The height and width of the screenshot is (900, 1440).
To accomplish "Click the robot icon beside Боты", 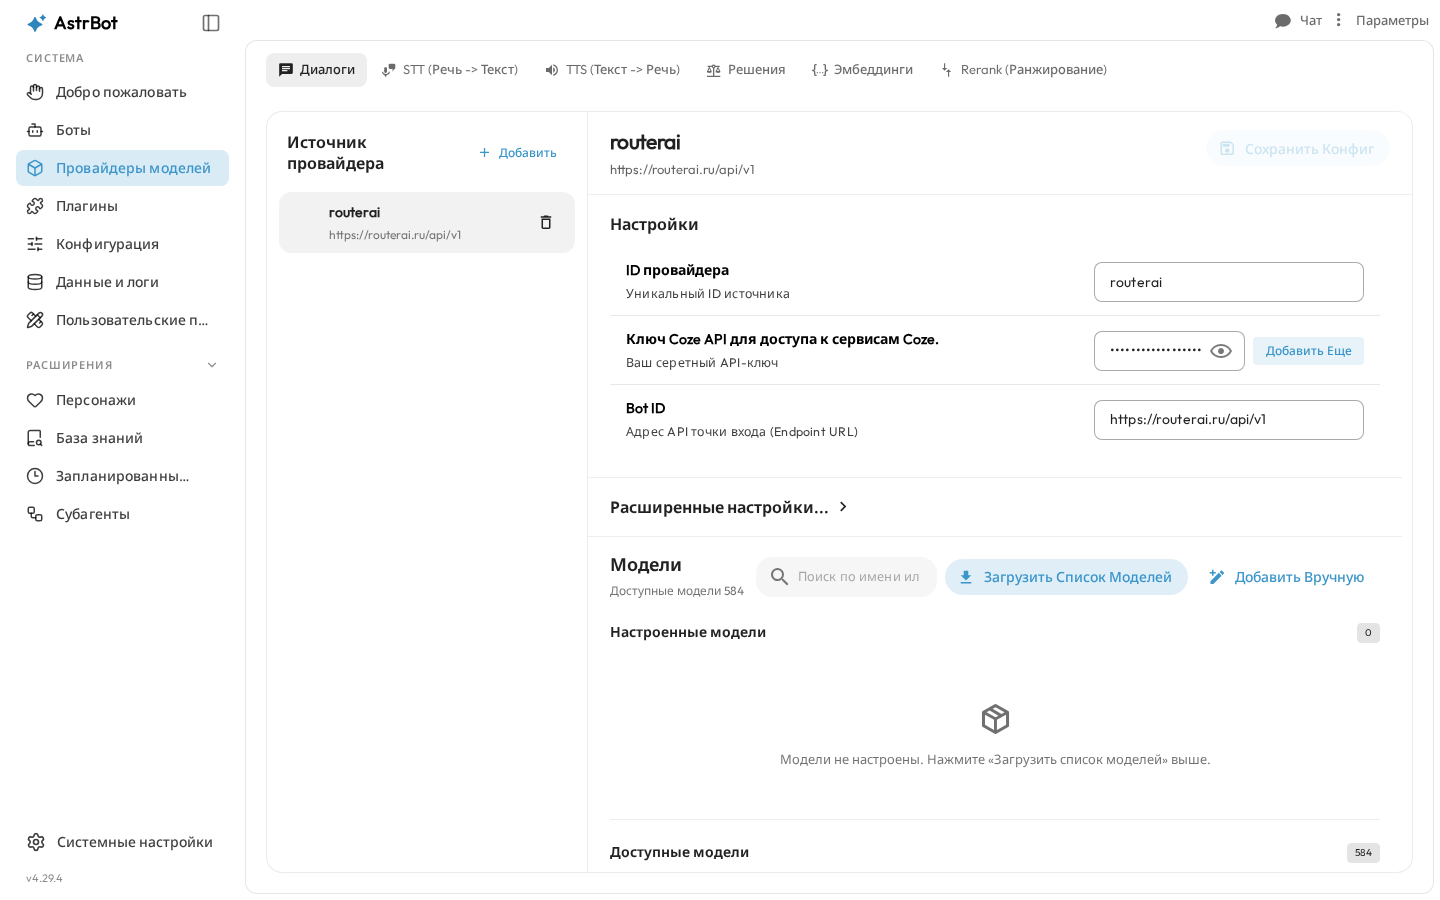I will (35, 130).
